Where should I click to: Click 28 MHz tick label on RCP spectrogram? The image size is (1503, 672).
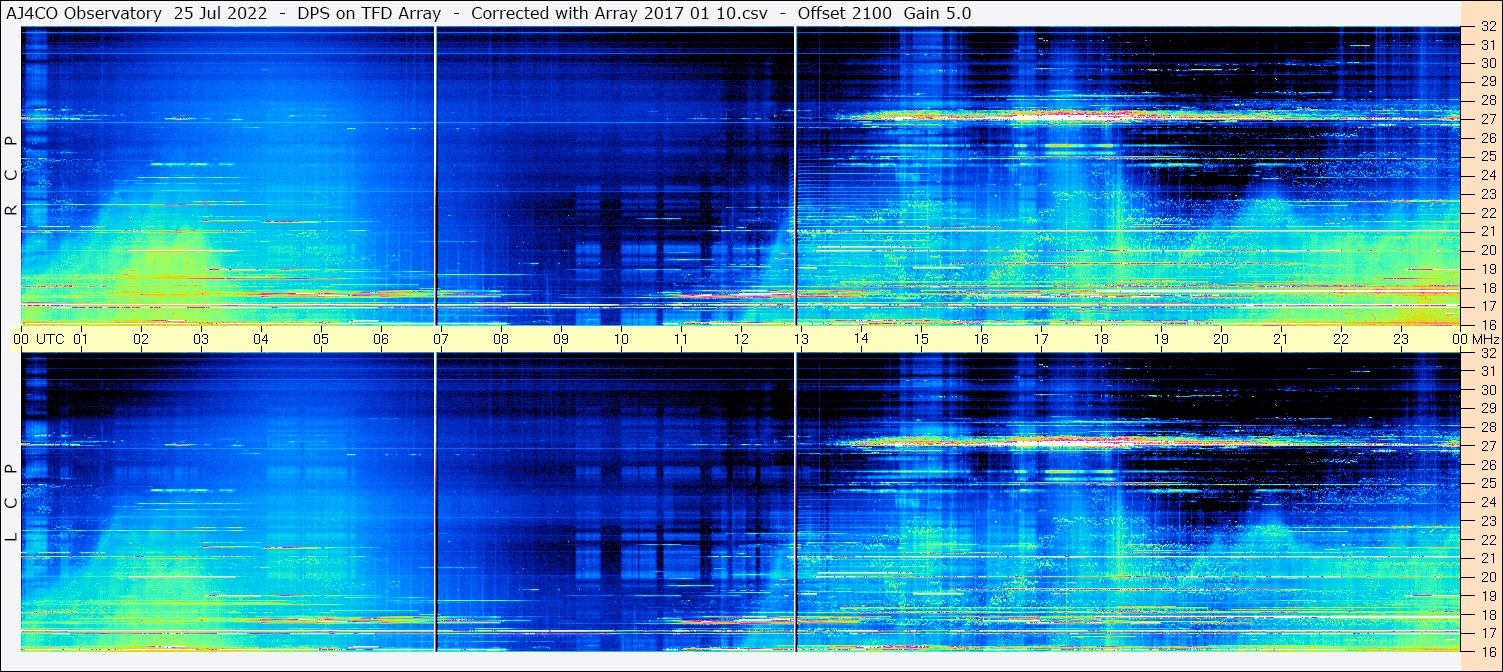[x=1487, y=101]
